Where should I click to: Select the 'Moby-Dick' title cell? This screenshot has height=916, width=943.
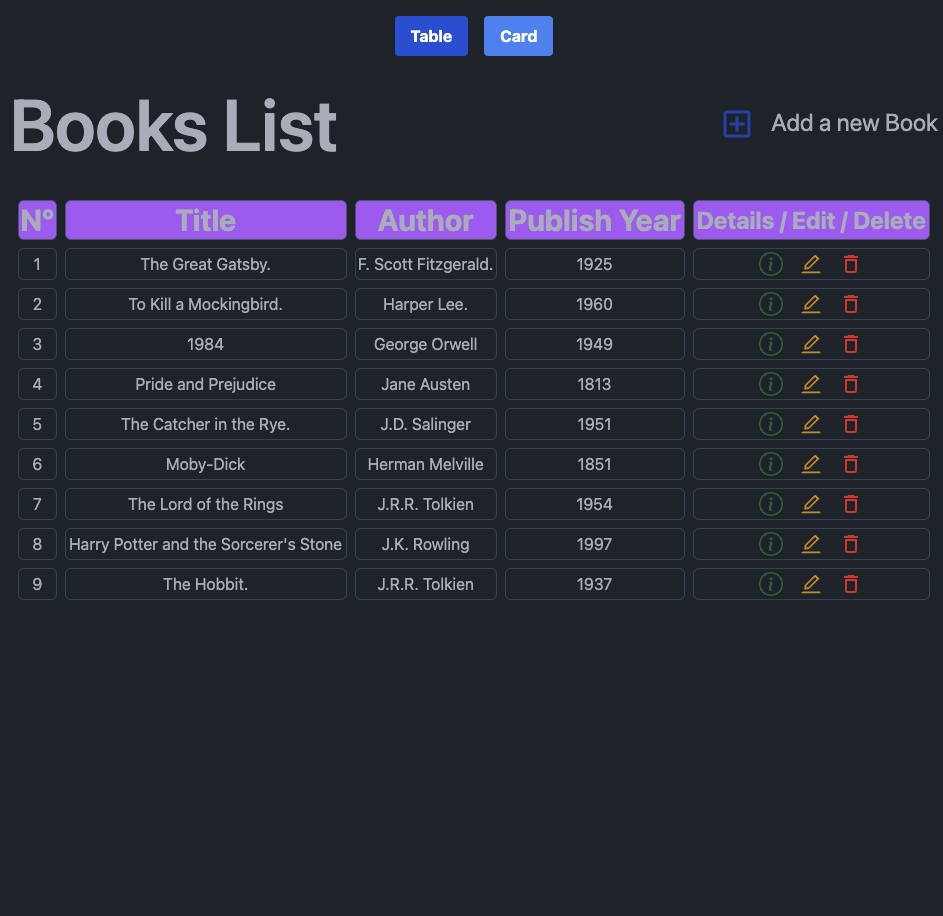pos(206,464)
